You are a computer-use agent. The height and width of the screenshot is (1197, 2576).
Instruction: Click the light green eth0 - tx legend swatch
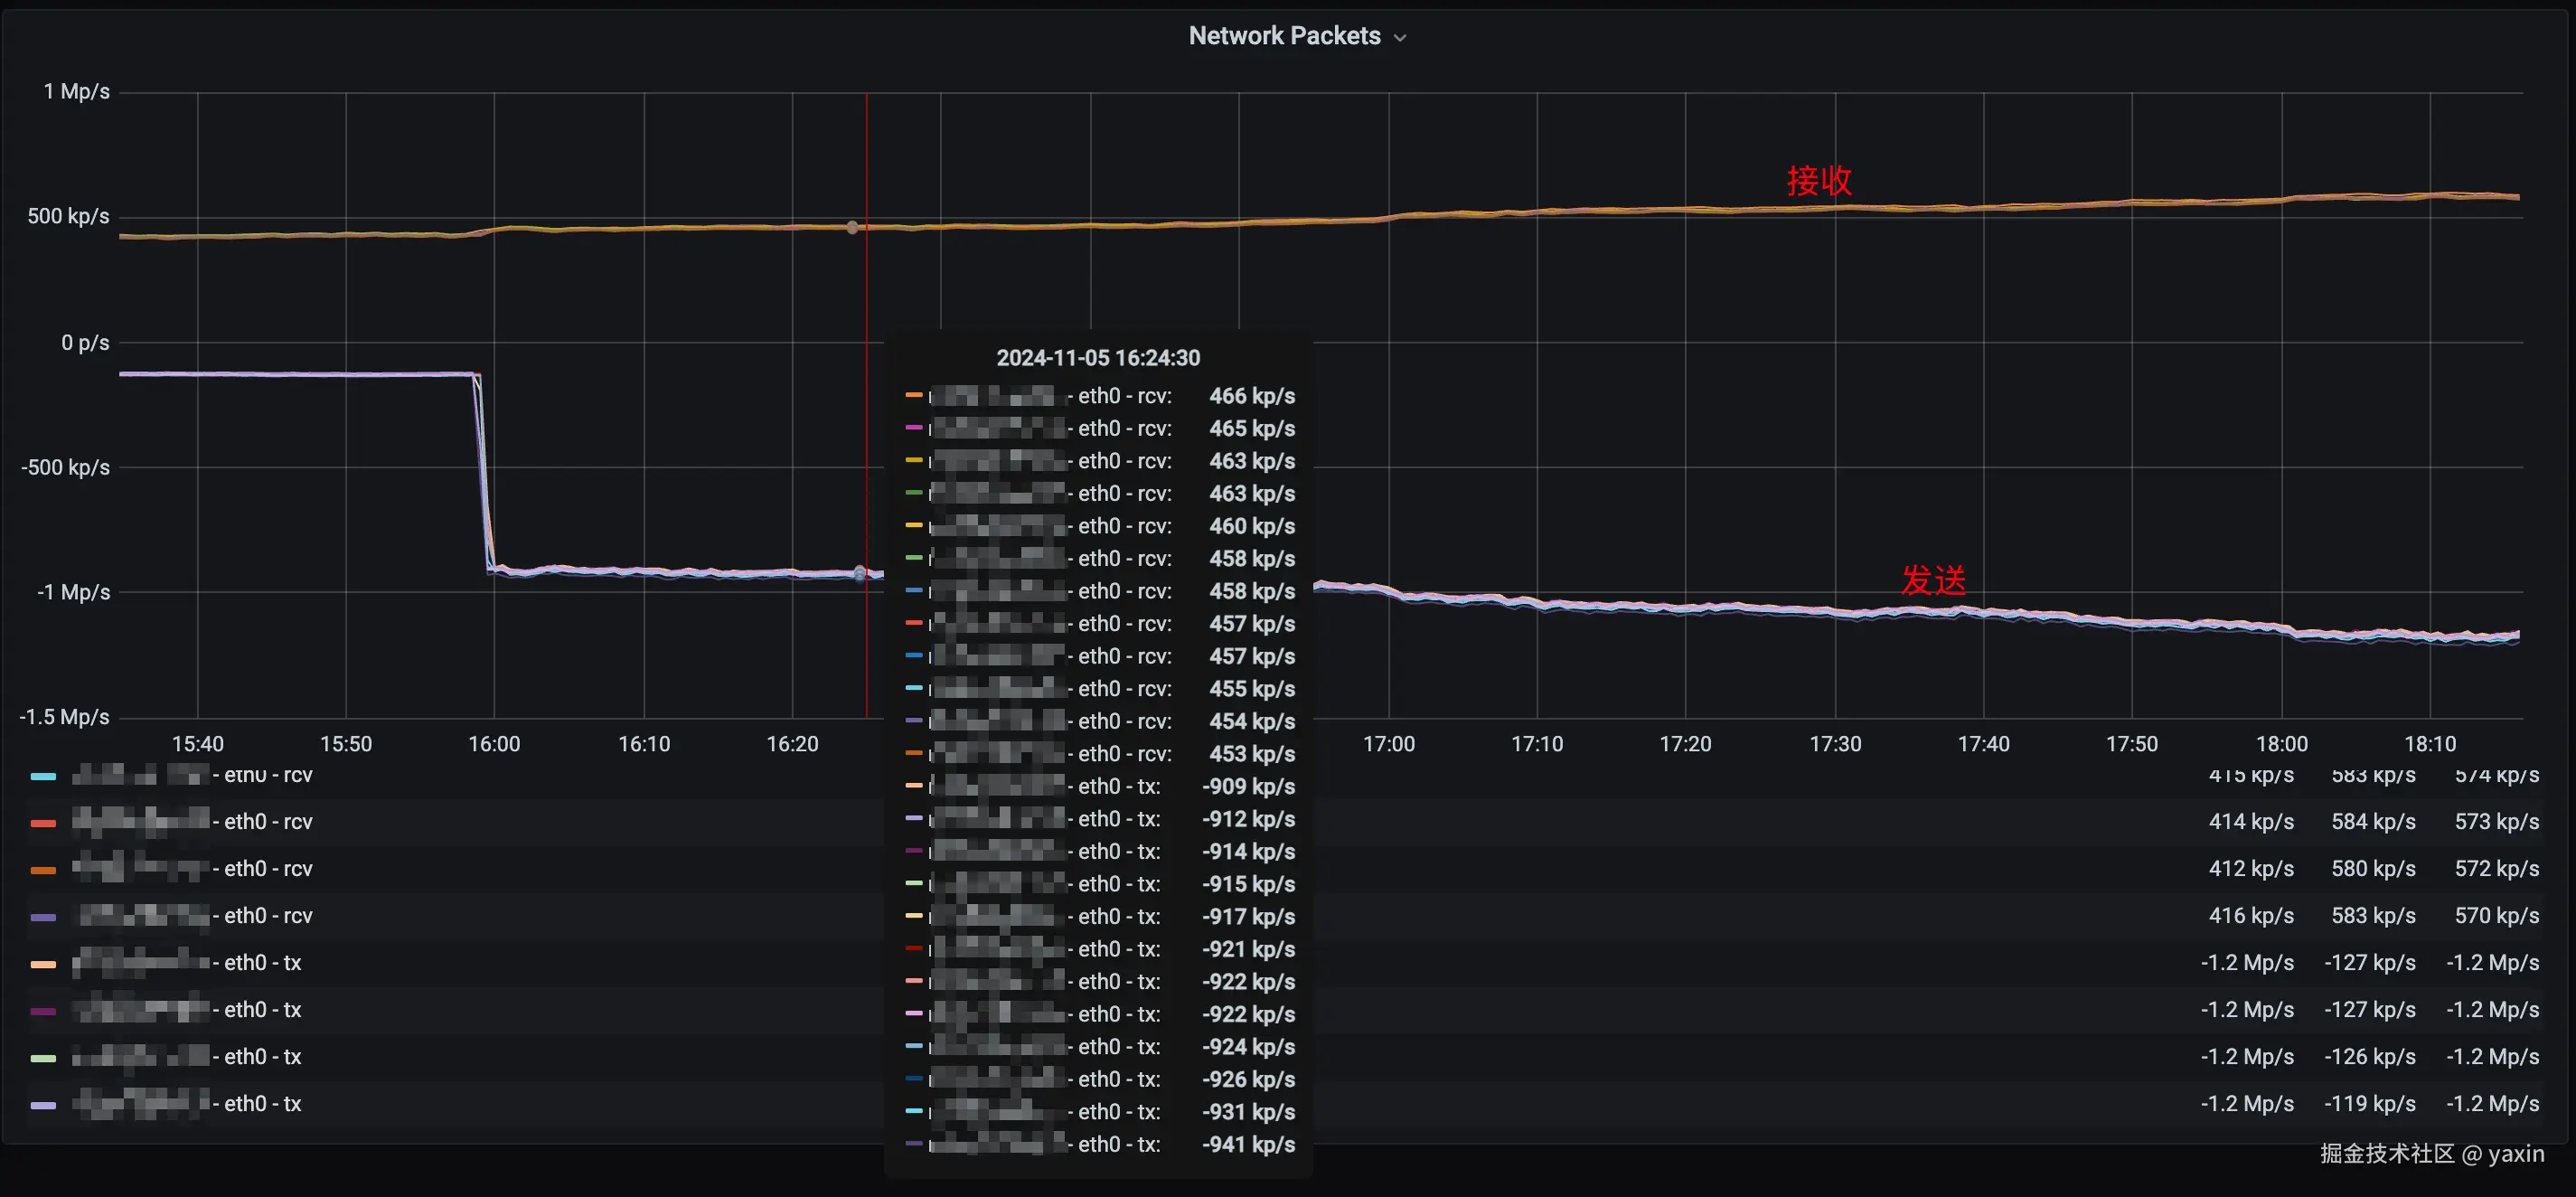pos(43,1058)
